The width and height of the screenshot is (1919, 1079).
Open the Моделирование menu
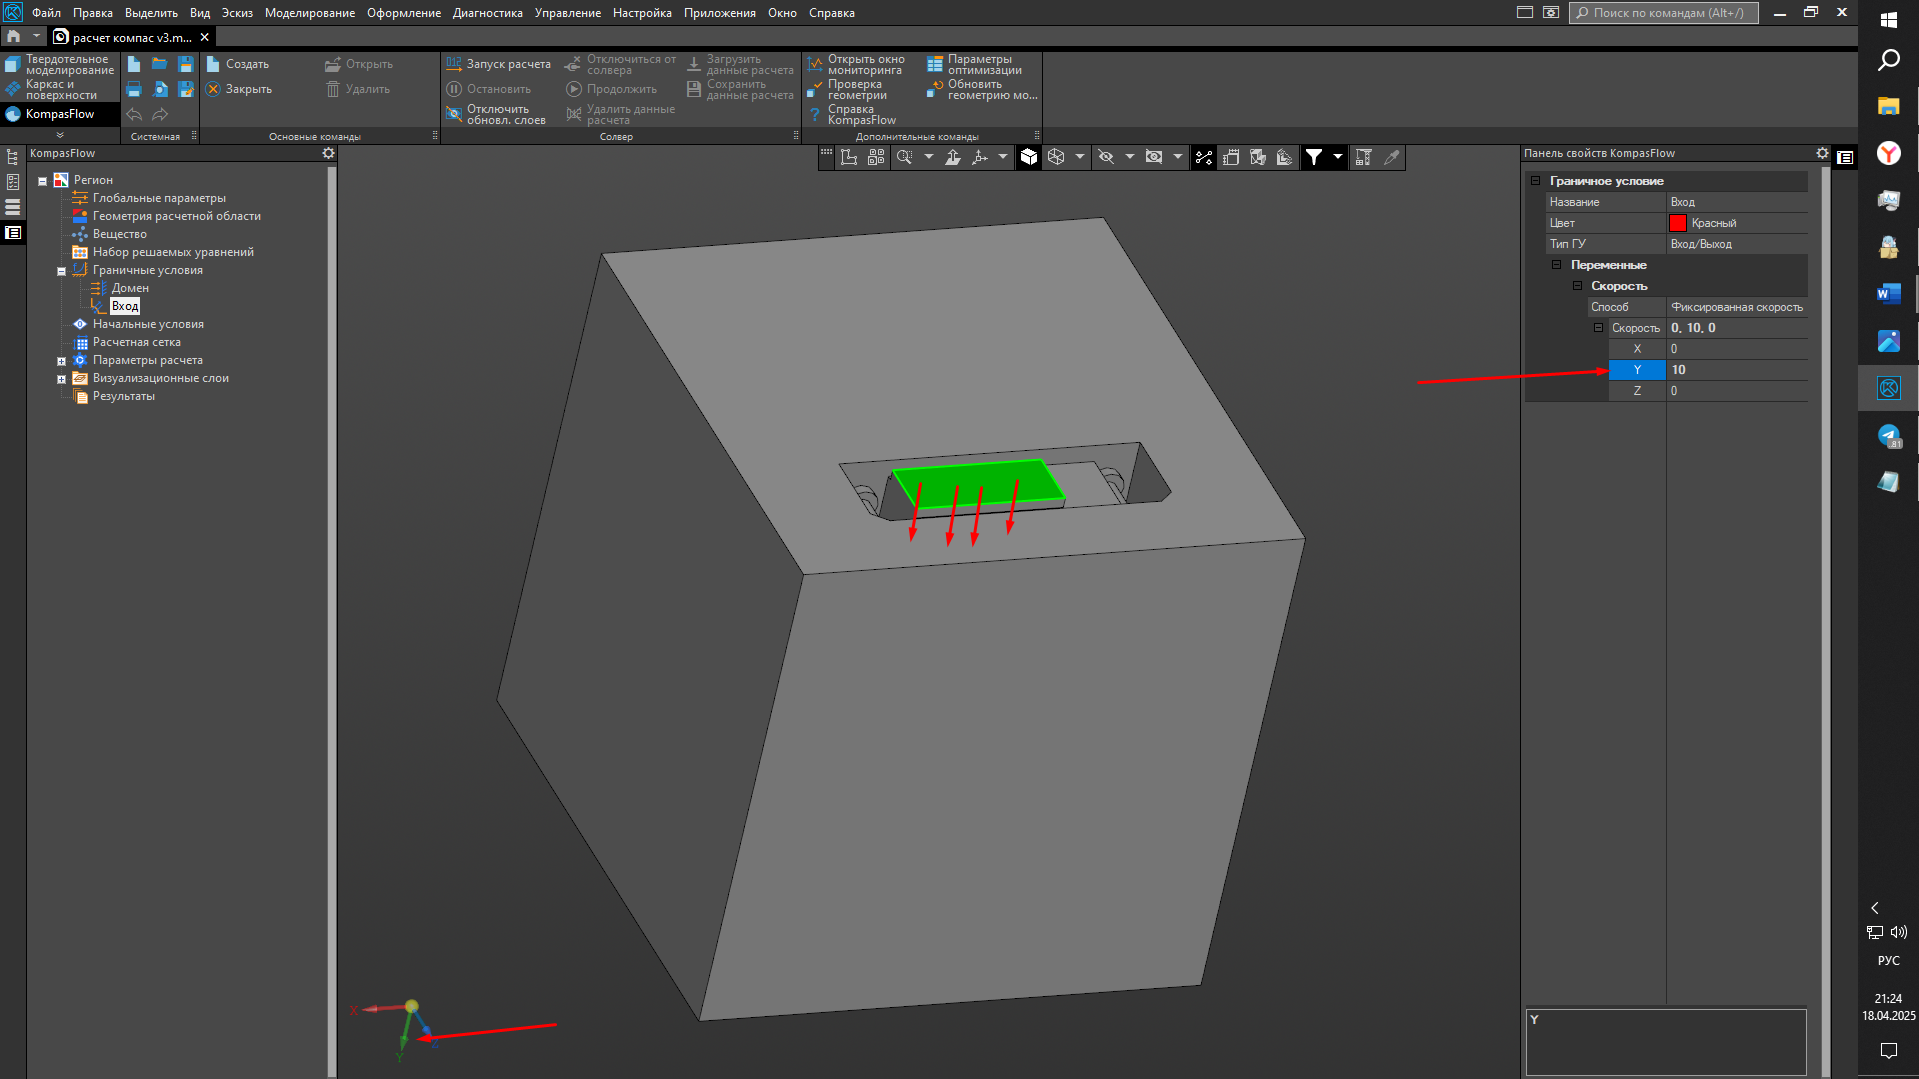309,13
